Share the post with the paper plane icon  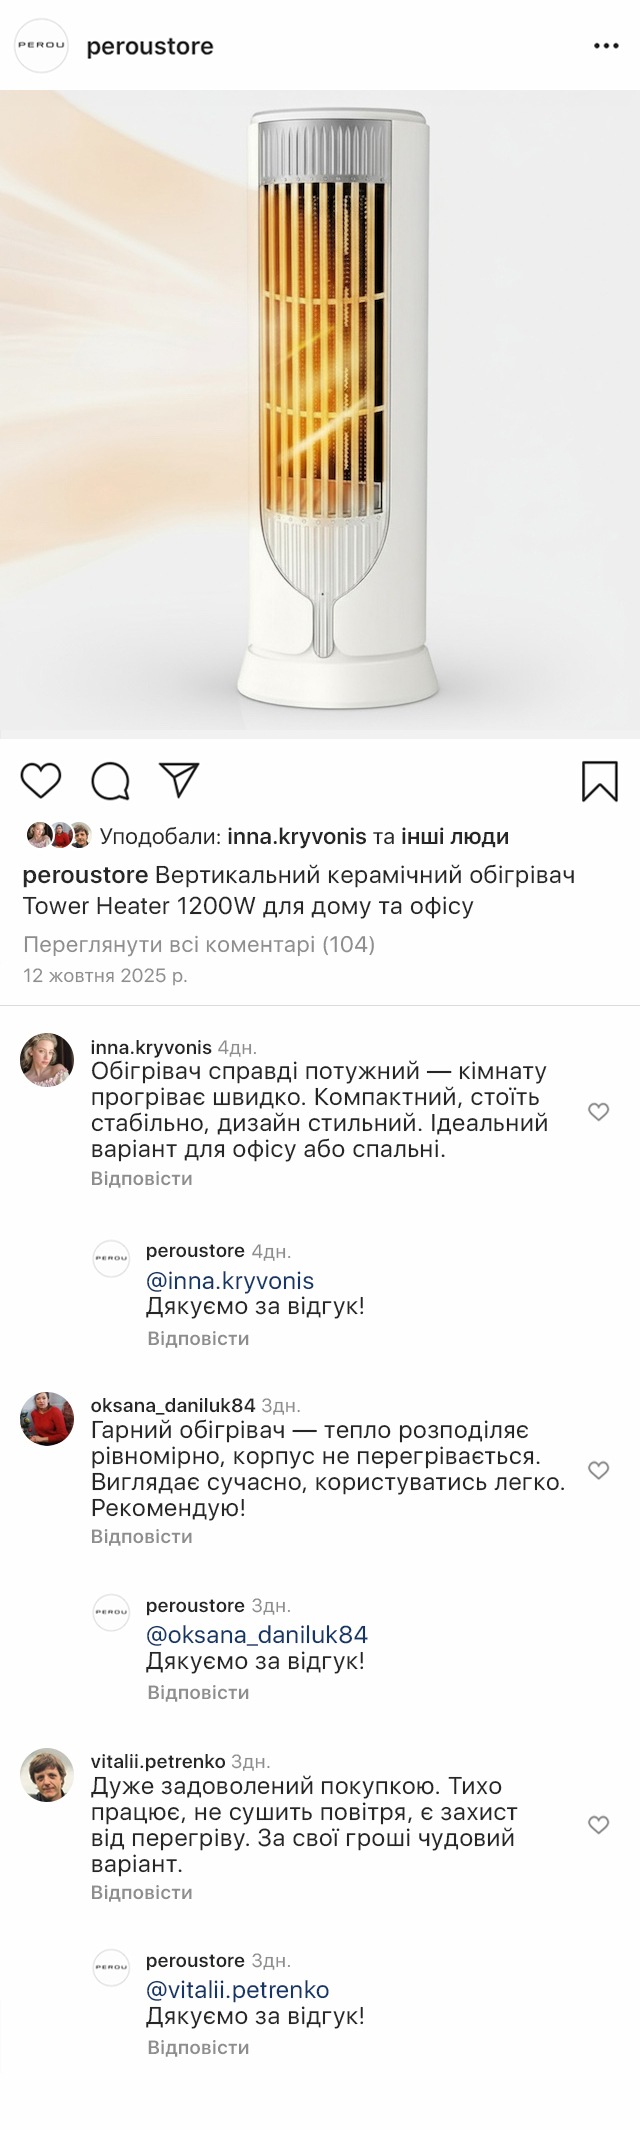point(180,780)
